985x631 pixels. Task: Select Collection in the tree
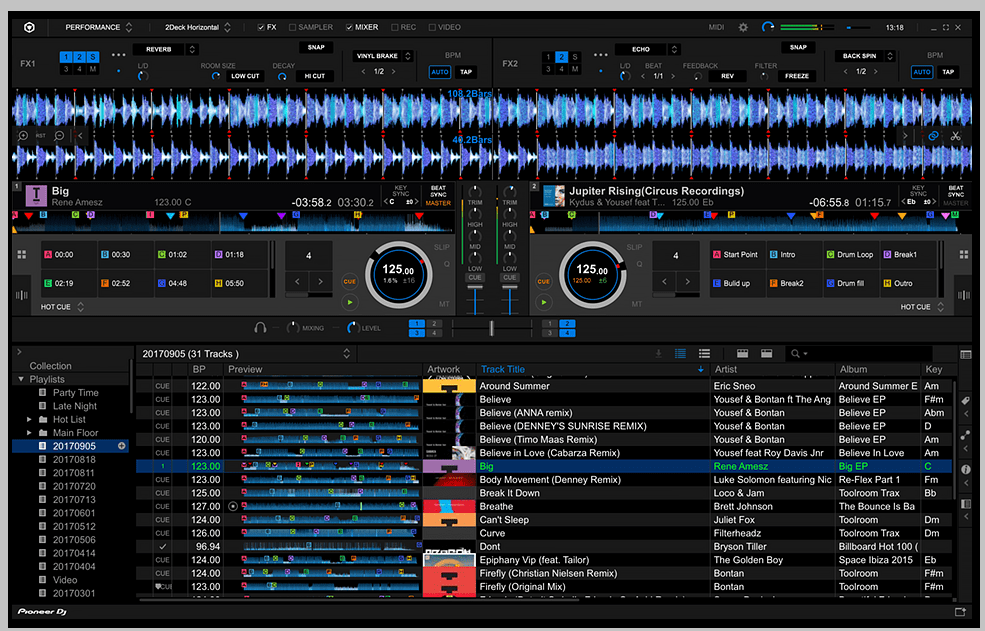(50, 366)
